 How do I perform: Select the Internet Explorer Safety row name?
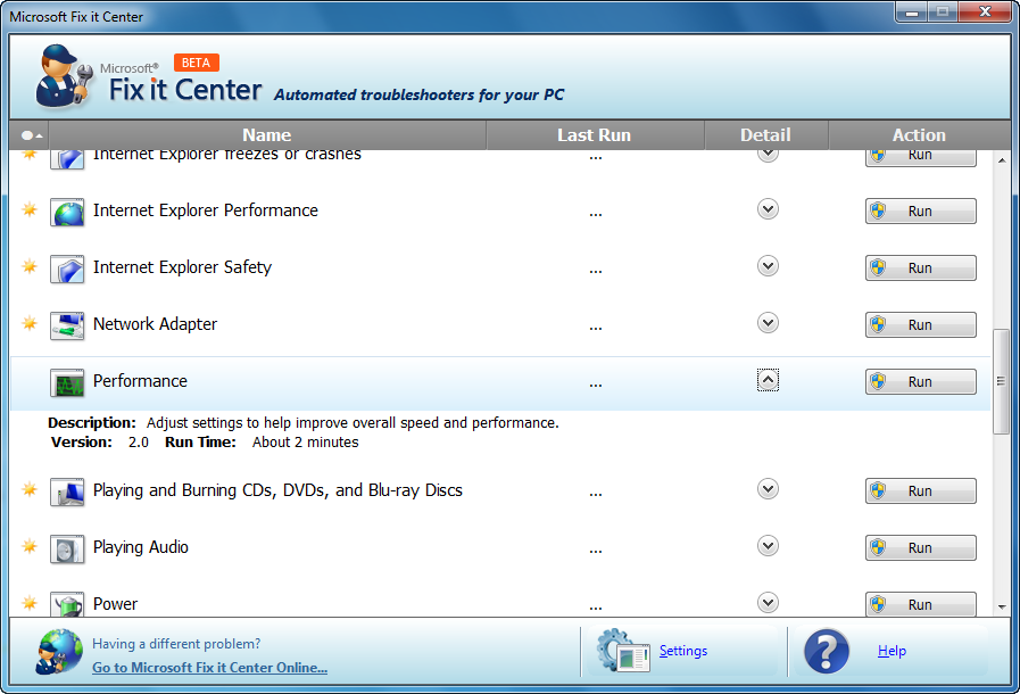182,267
